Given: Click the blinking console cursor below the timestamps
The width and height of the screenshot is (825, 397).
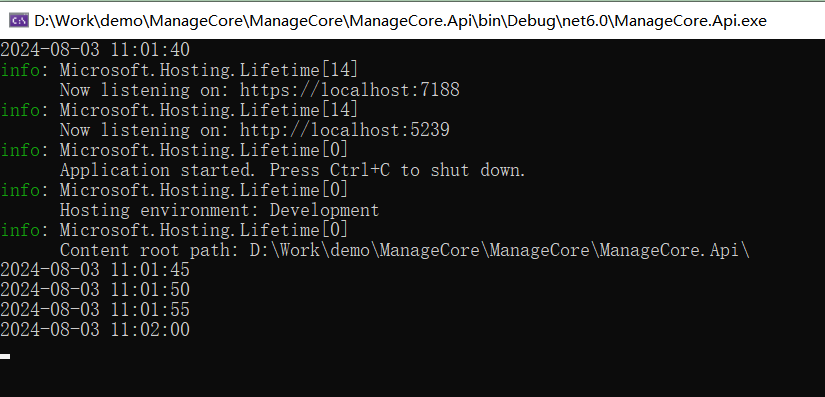Looking at the screenshot, I should click(5, 357).
